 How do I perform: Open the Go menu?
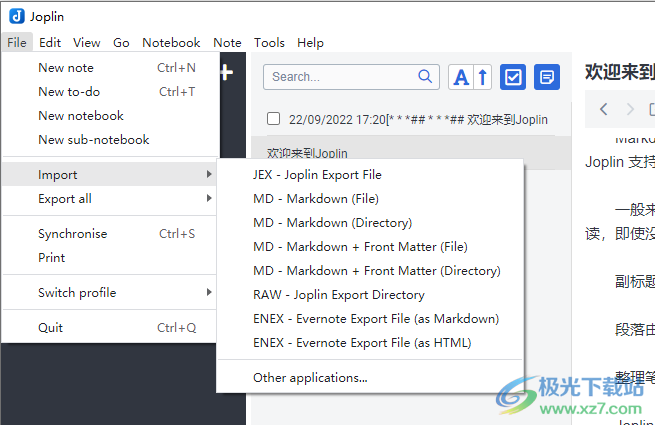121,43
